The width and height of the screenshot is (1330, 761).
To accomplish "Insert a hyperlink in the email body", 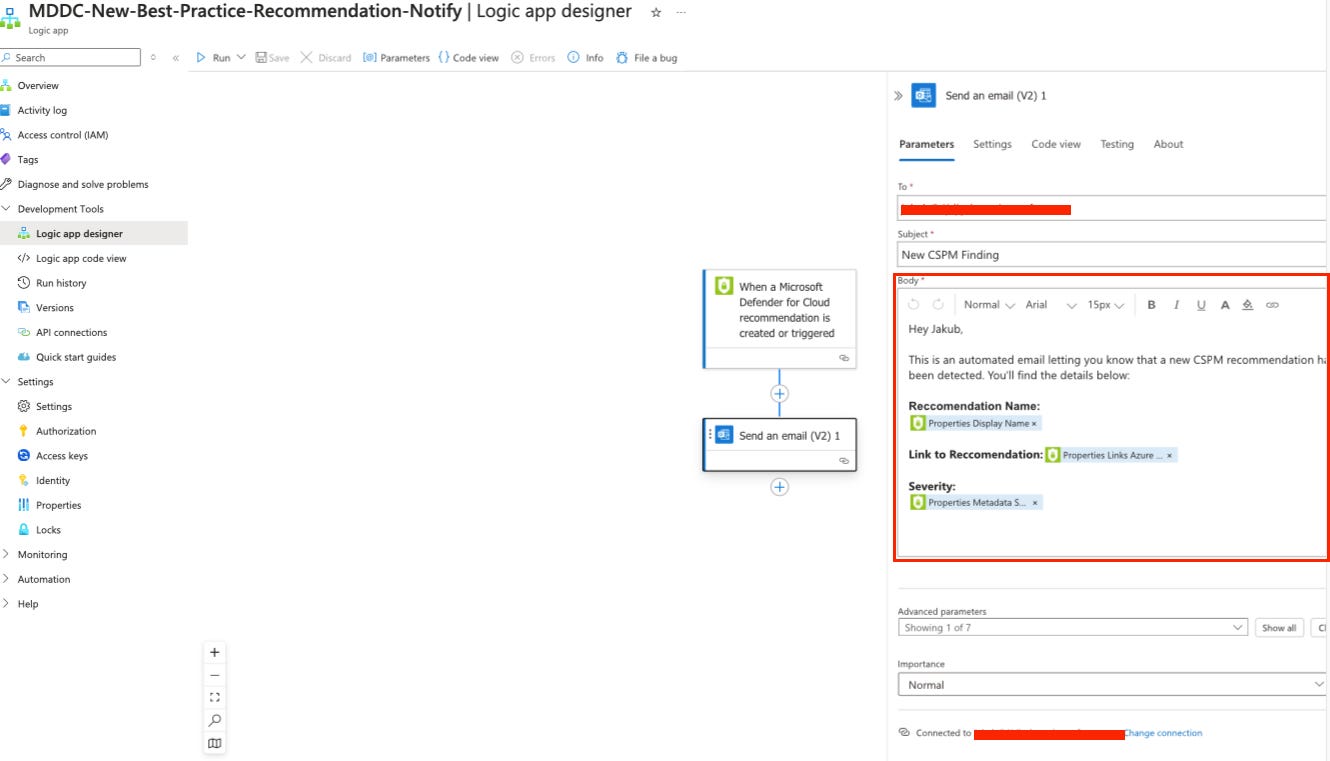I will point(1272,305).
